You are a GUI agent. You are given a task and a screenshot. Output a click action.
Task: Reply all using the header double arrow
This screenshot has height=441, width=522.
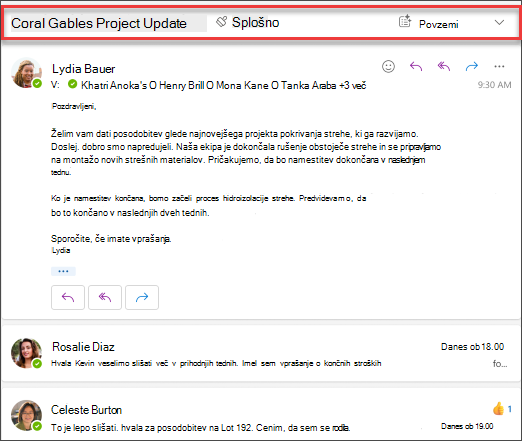(444, 66)
